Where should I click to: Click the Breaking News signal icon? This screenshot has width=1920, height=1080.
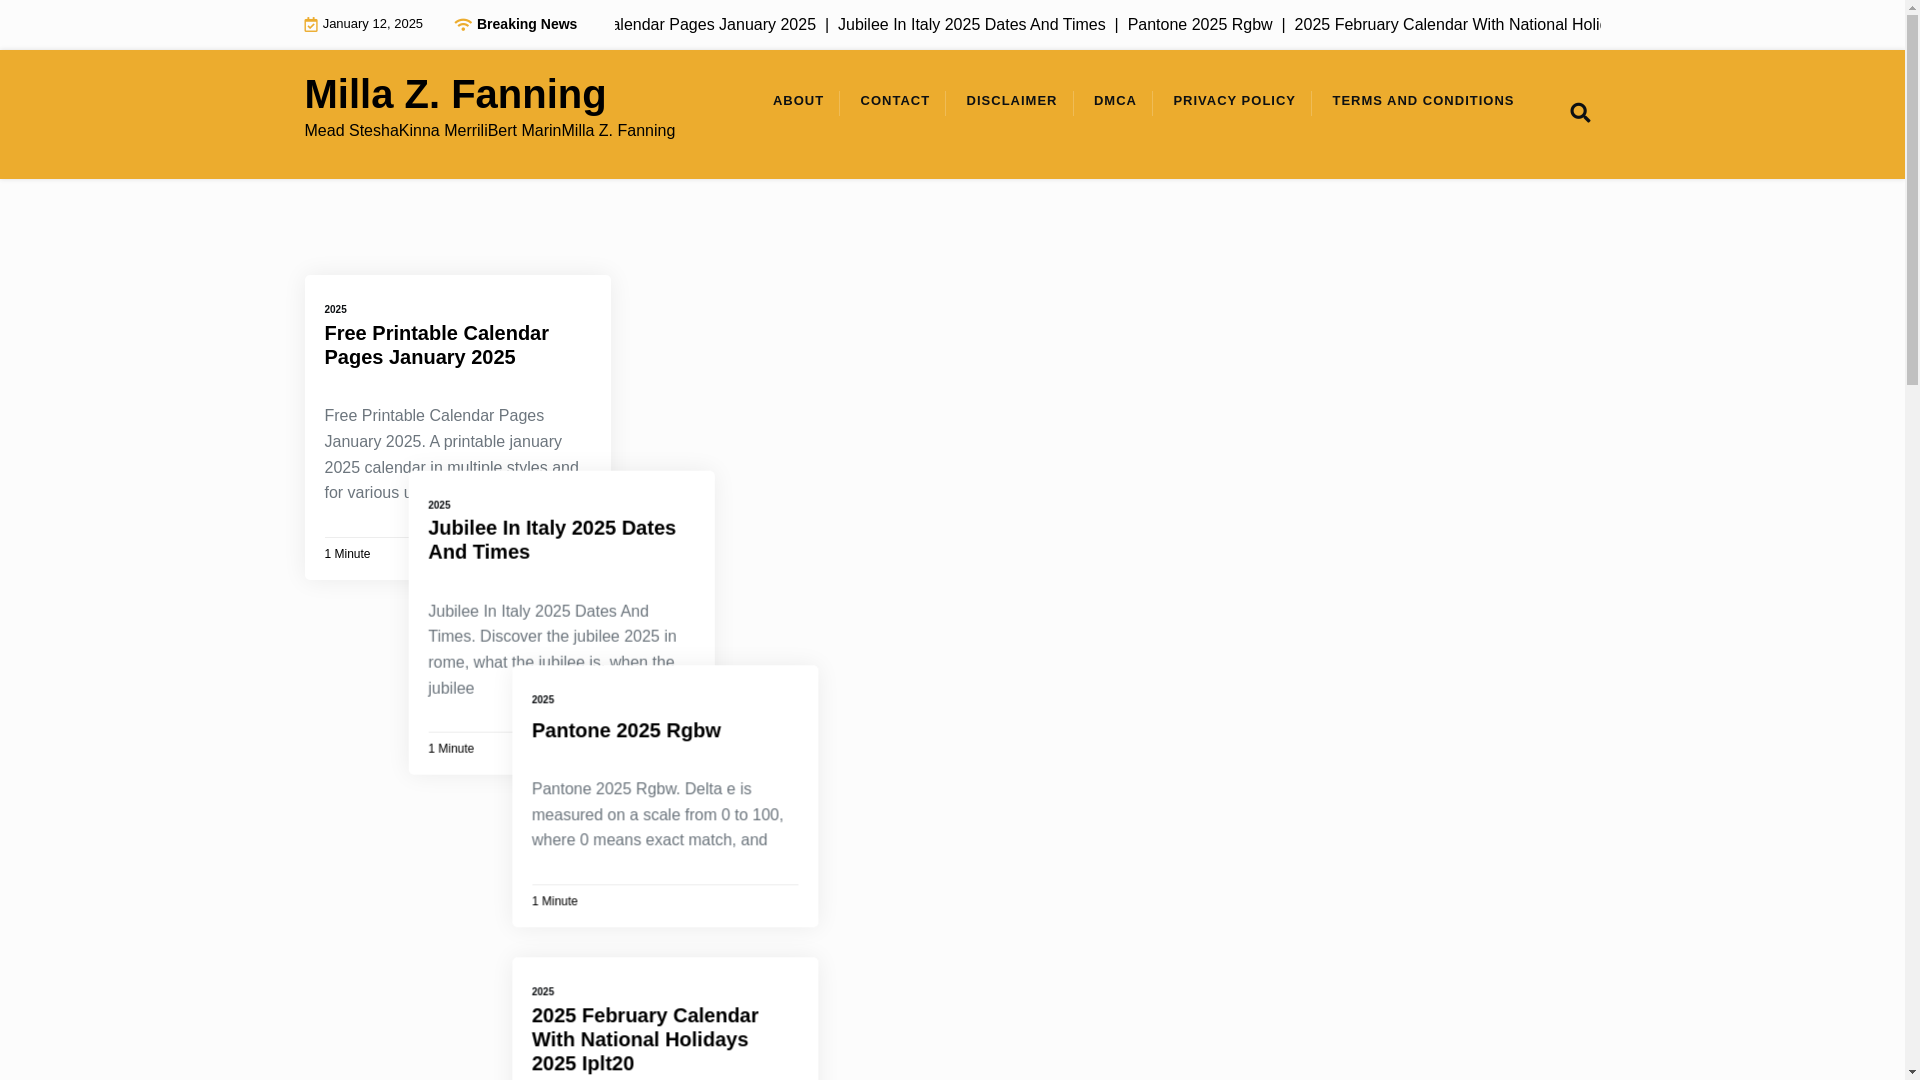(462, 24)
